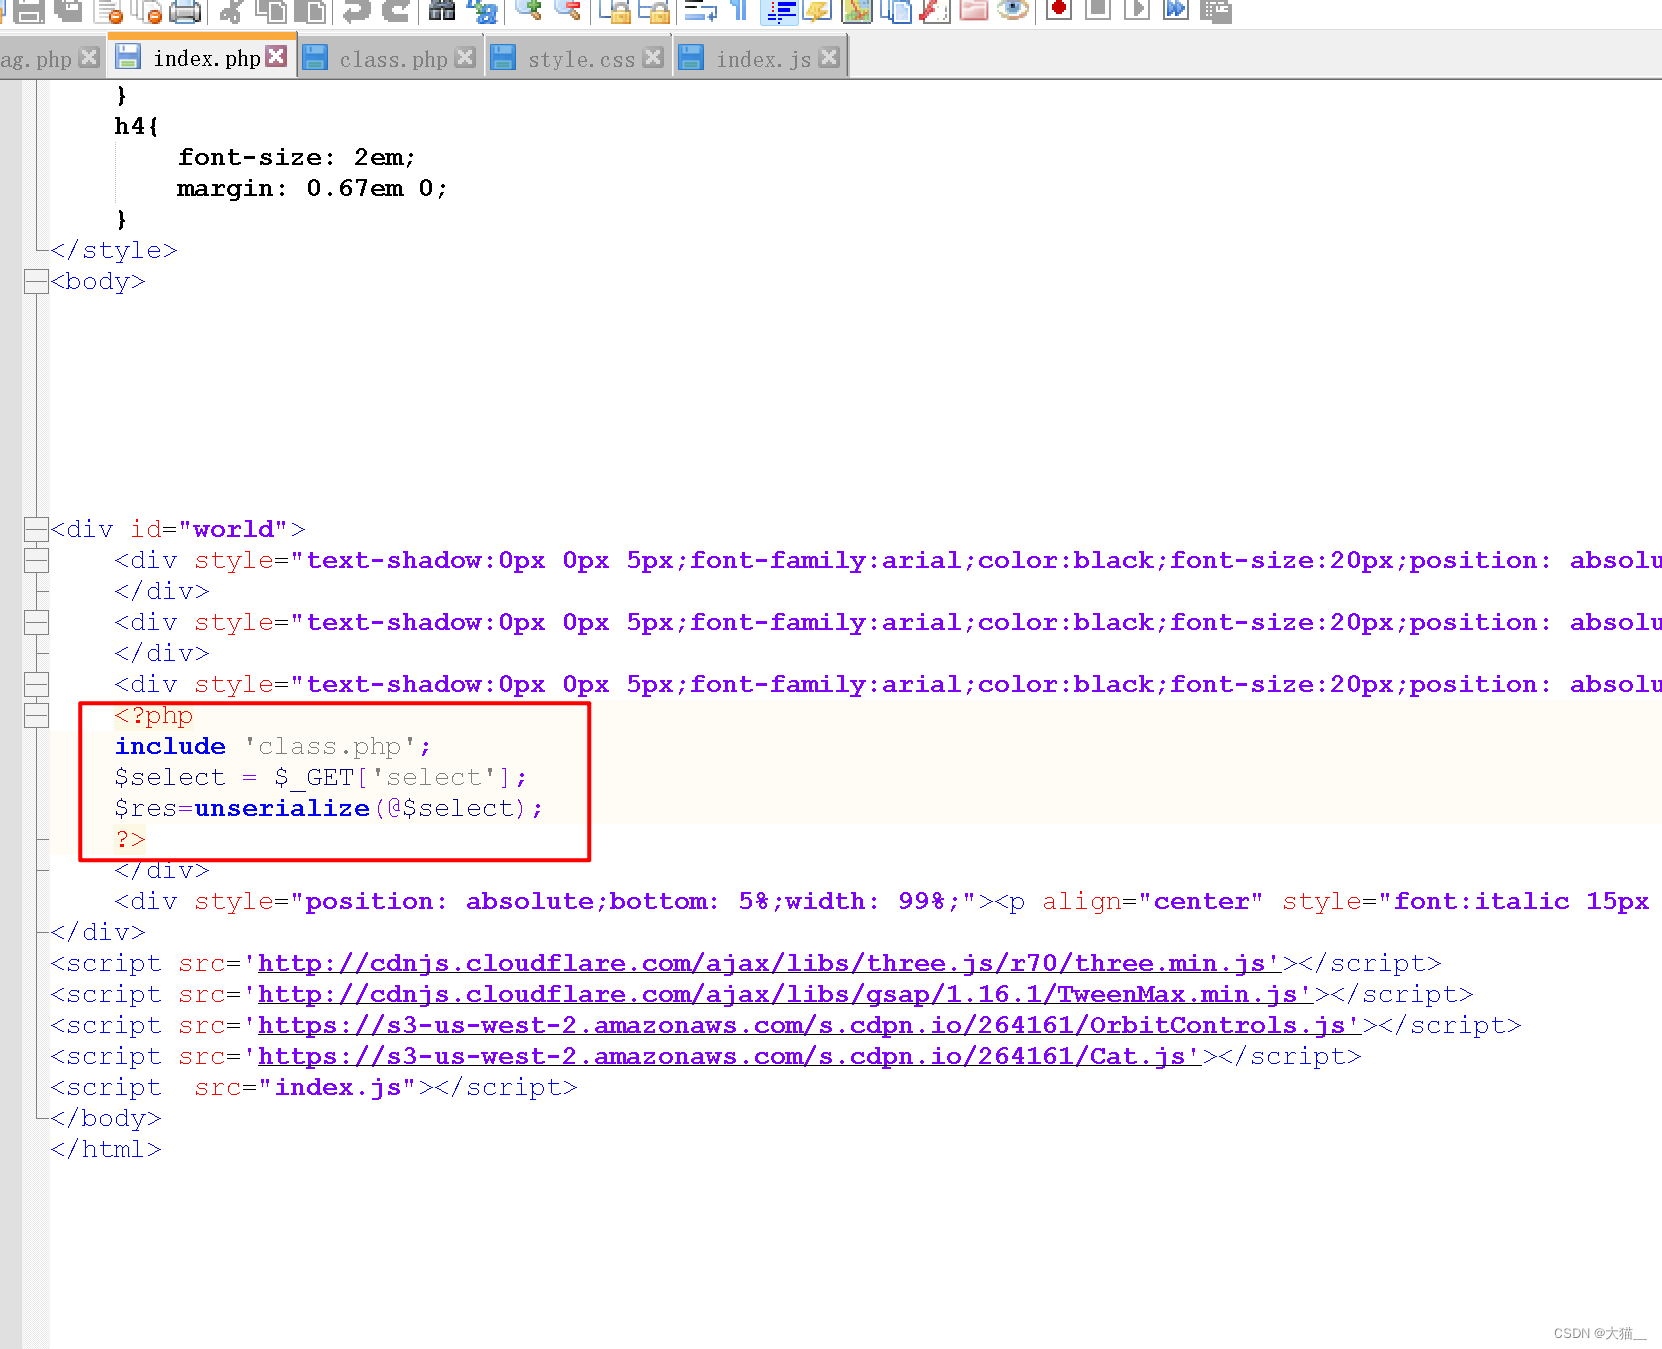Image resolution: width=1662 pixels, height=1349 pixels.
Task: Click the Undo arrow icon
Action: (357, 11)
